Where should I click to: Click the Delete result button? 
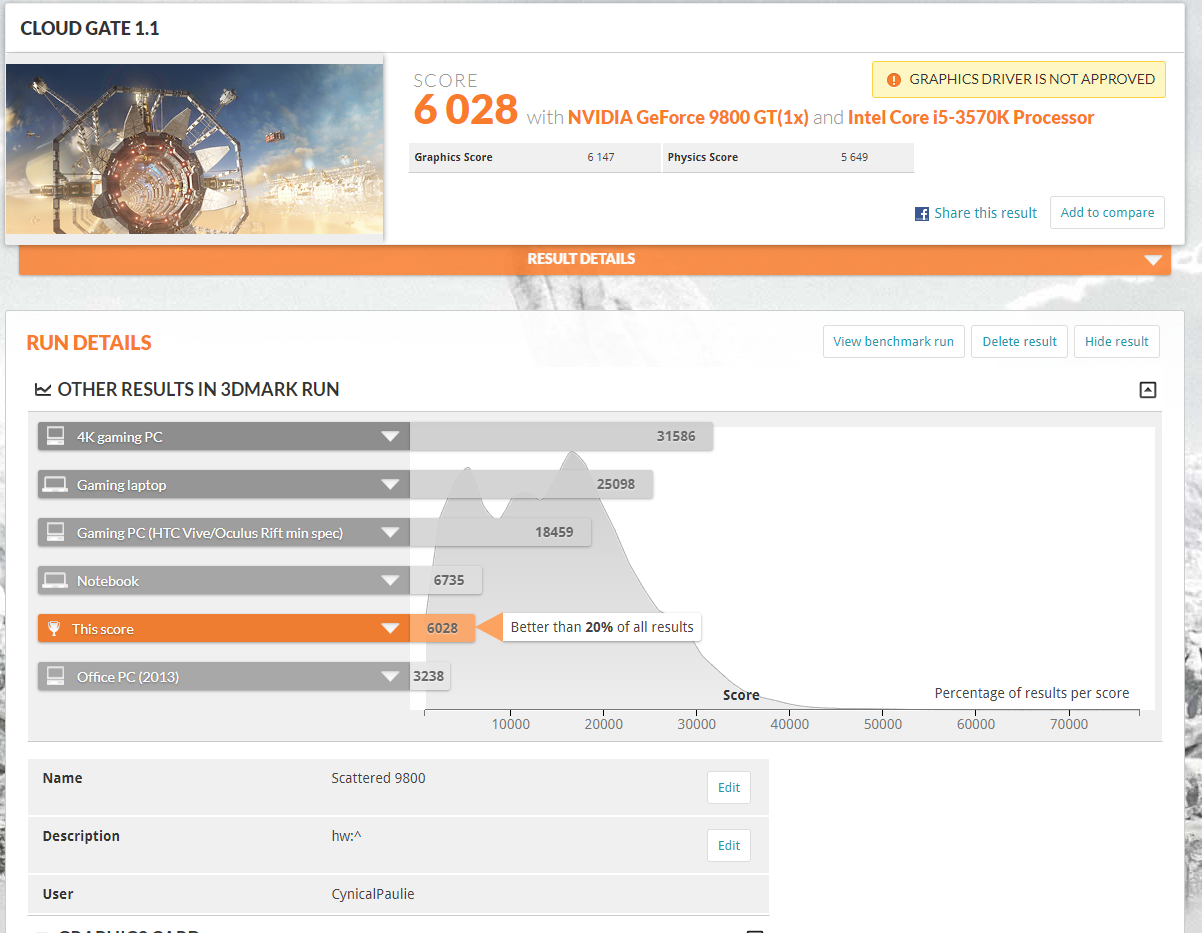(x=1019, y=341)
